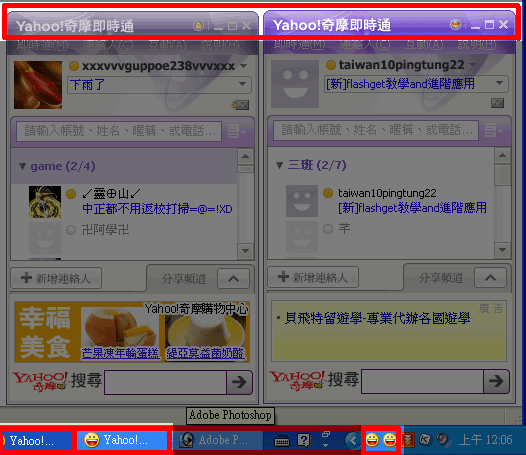Viewport: 526px width, 455px height.
Task: Collapse the game (2/4) group
Action: point(22,166)
